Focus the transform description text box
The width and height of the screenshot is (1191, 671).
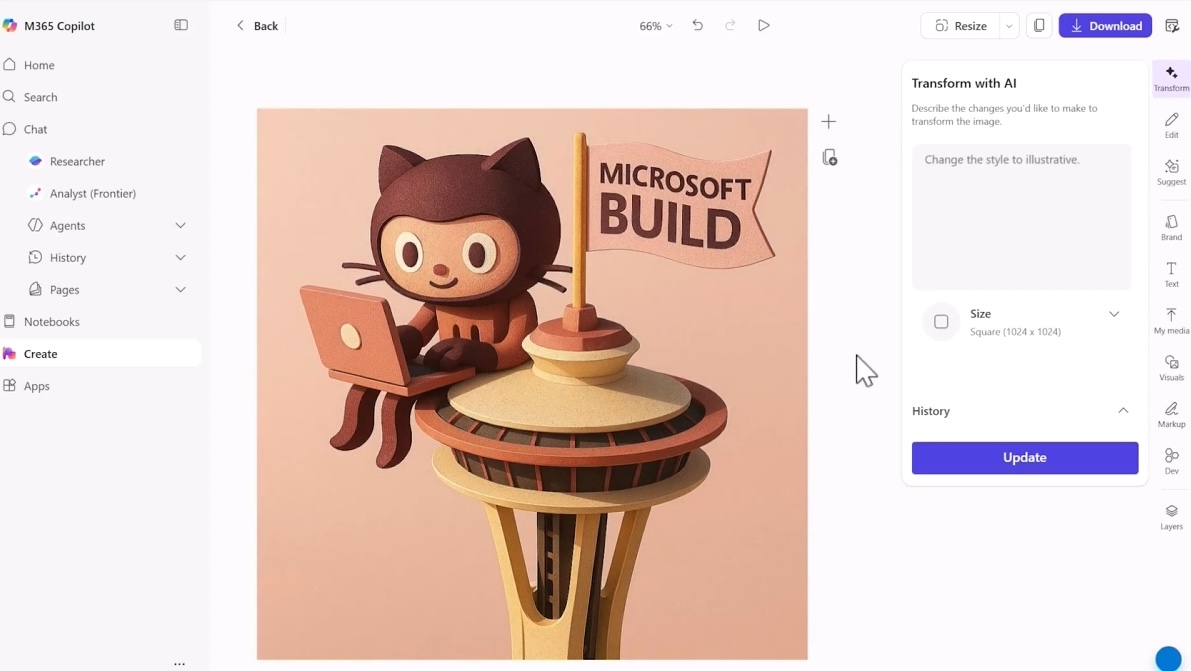[x=1021, y=217]
